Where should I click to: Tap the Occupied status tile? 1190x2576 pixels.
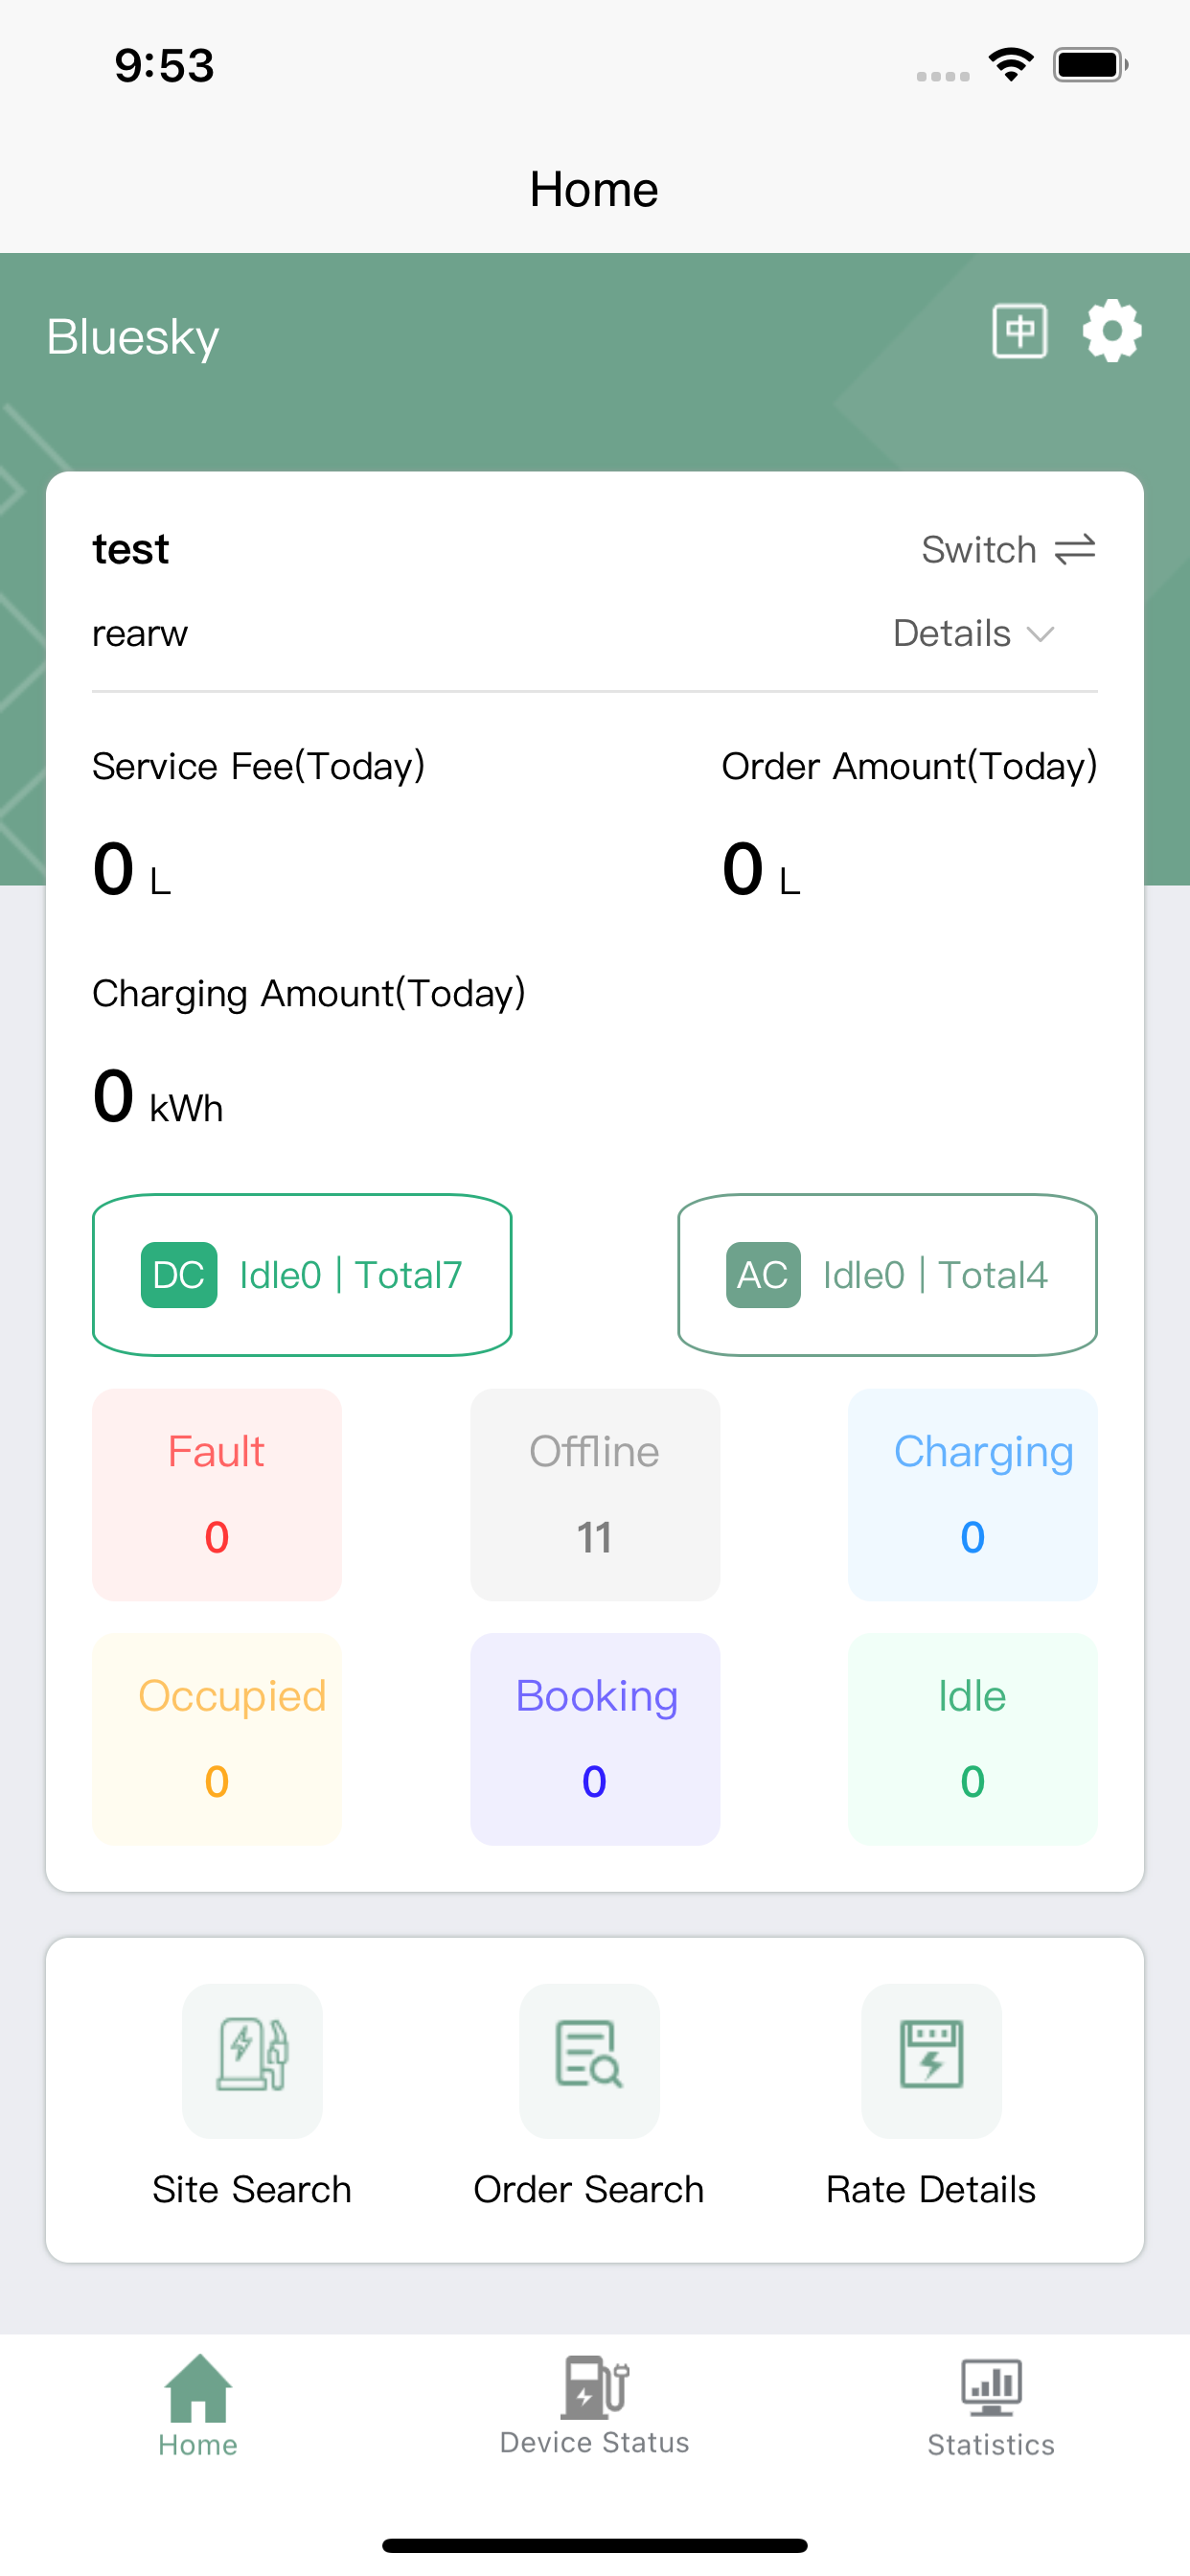pos(217,1739)
